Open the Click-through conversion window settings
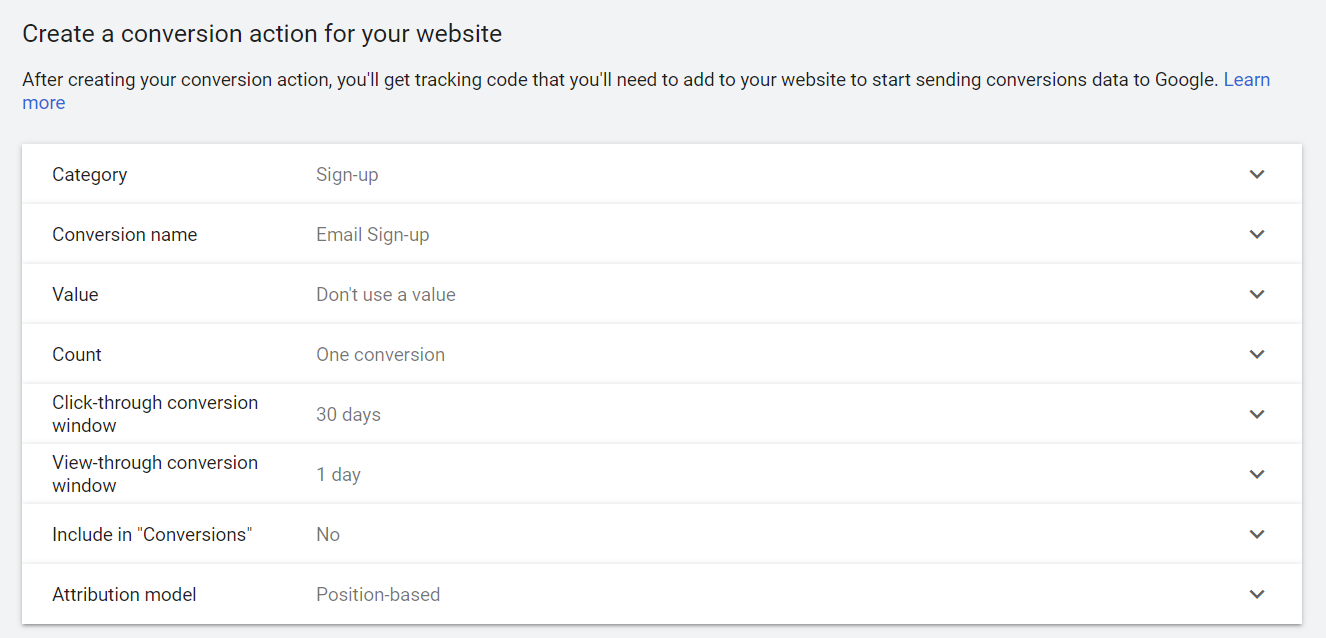Screen dimensions: 1326x638 (x=1257, y=413)
